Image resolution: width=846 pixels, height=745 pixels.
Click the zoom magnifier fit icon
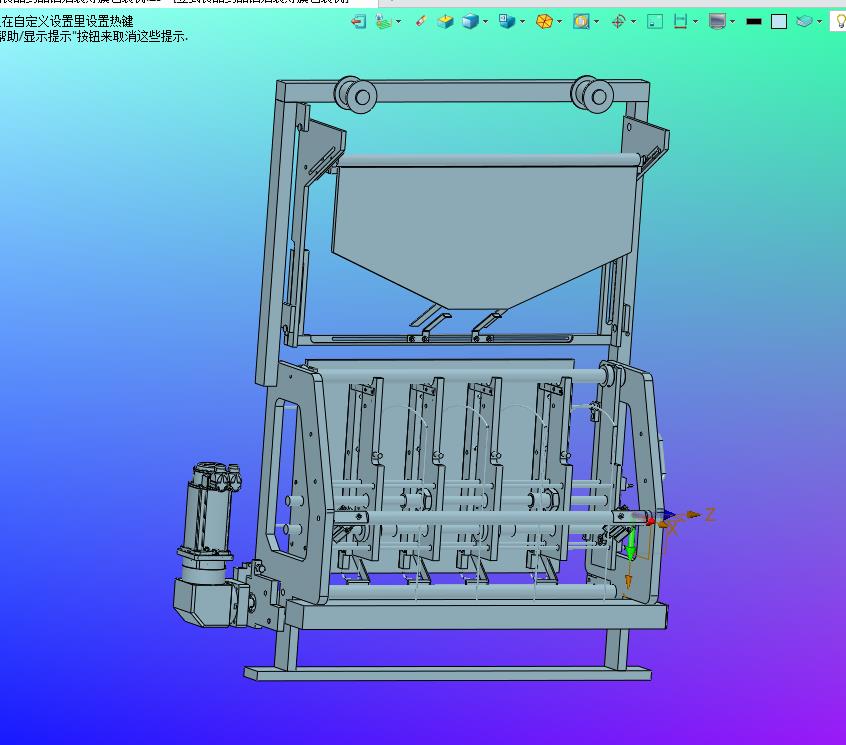pos(581,22)
